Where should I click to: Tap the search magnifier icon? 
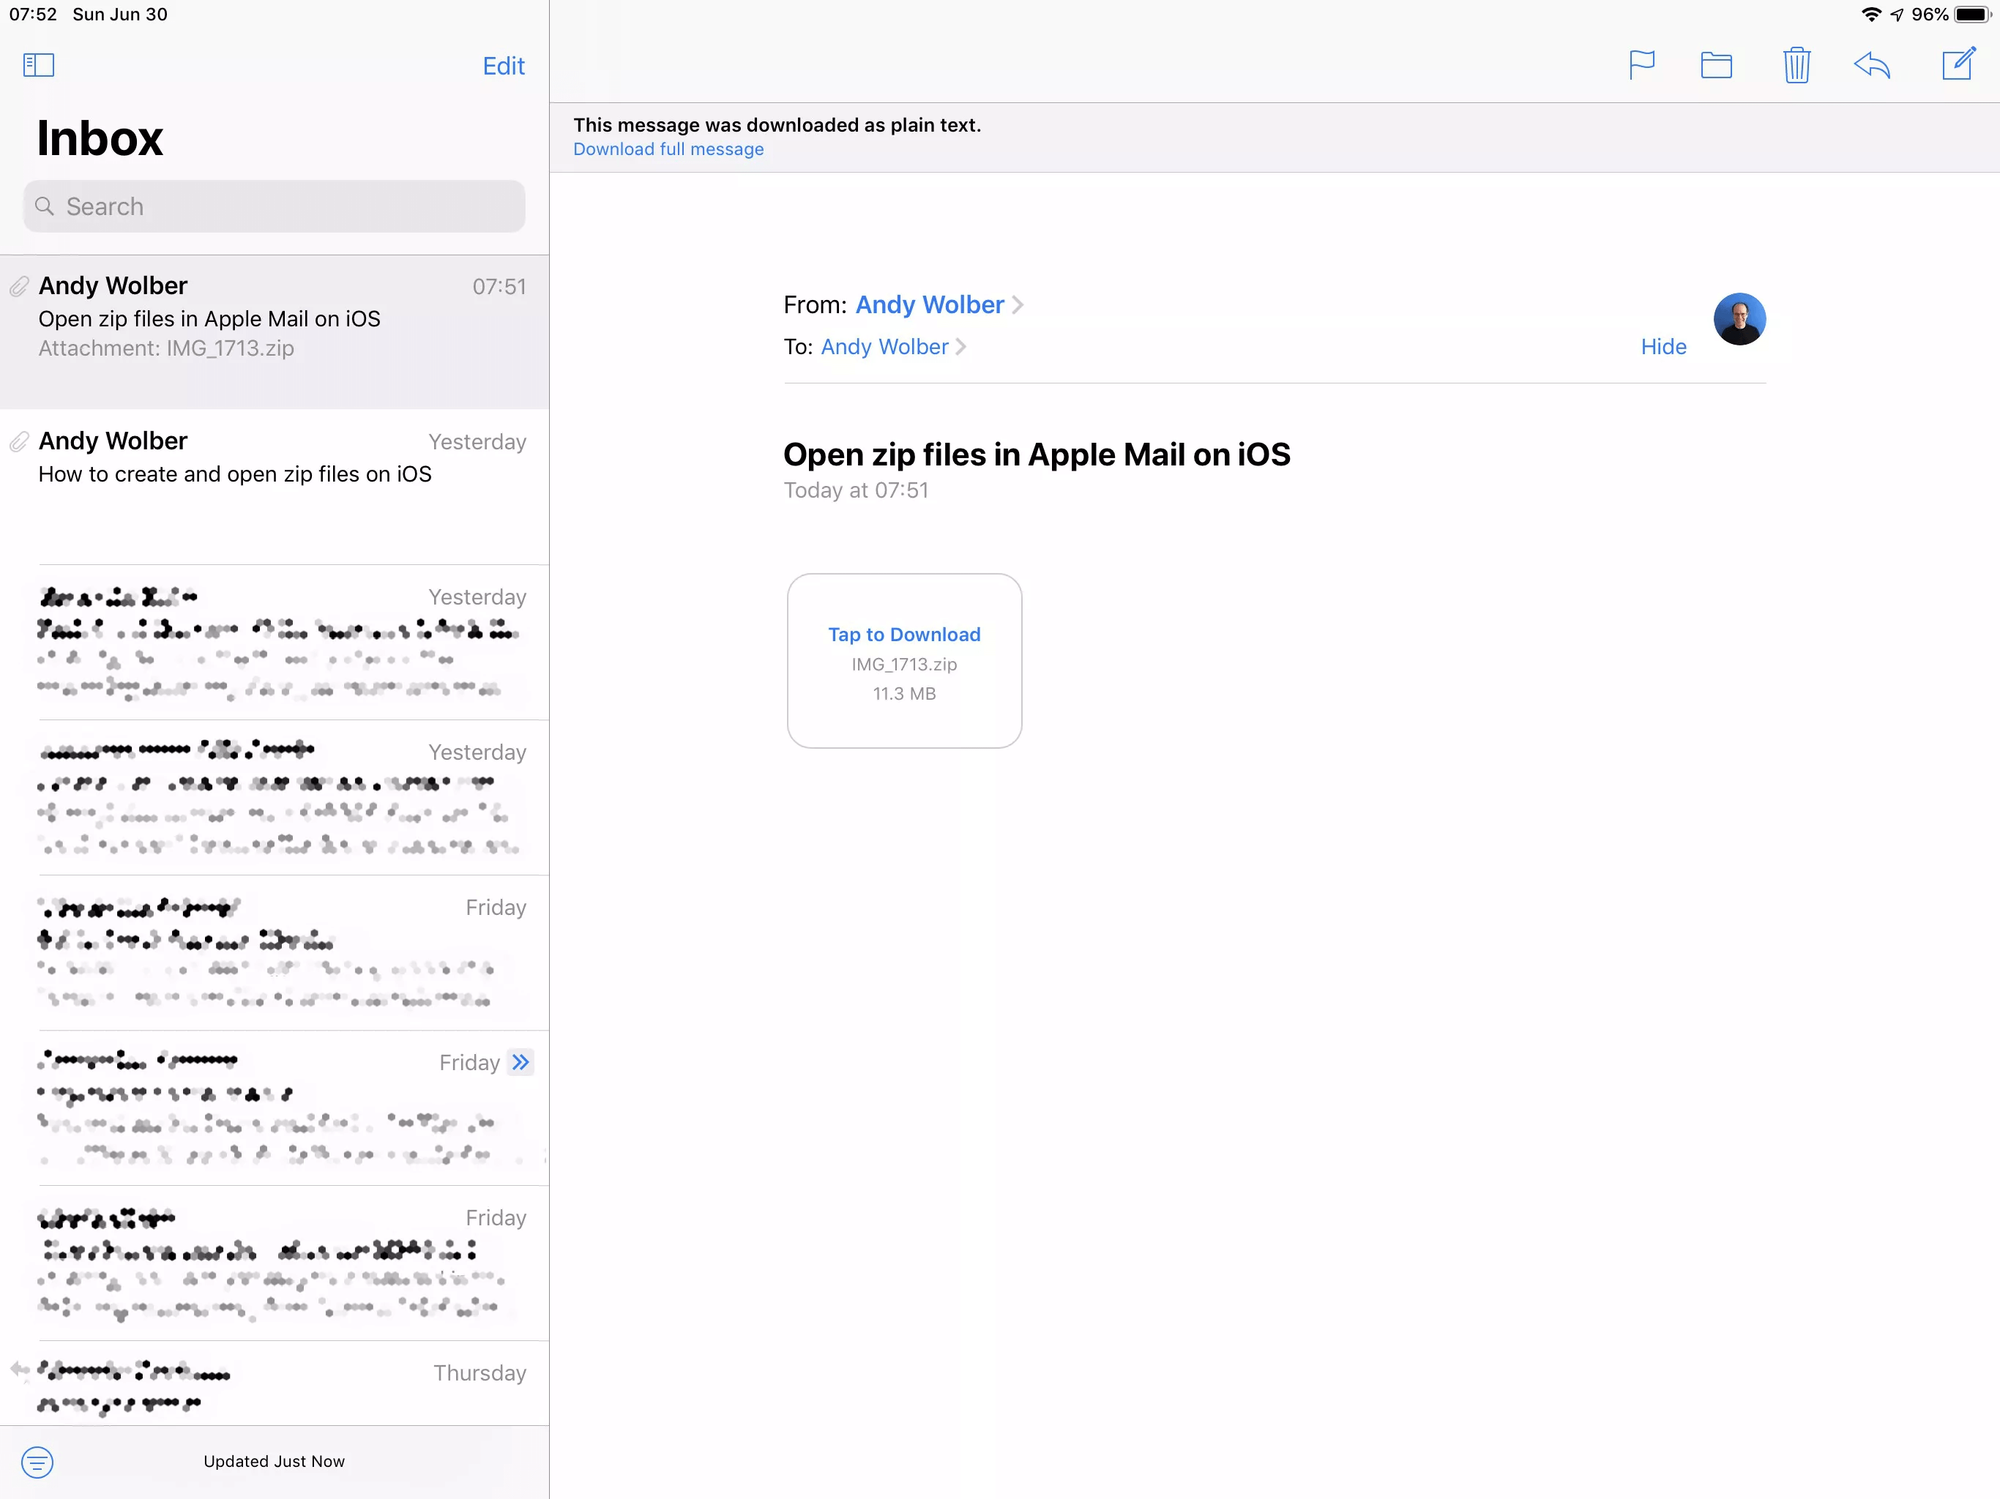[x=44, y=206]
